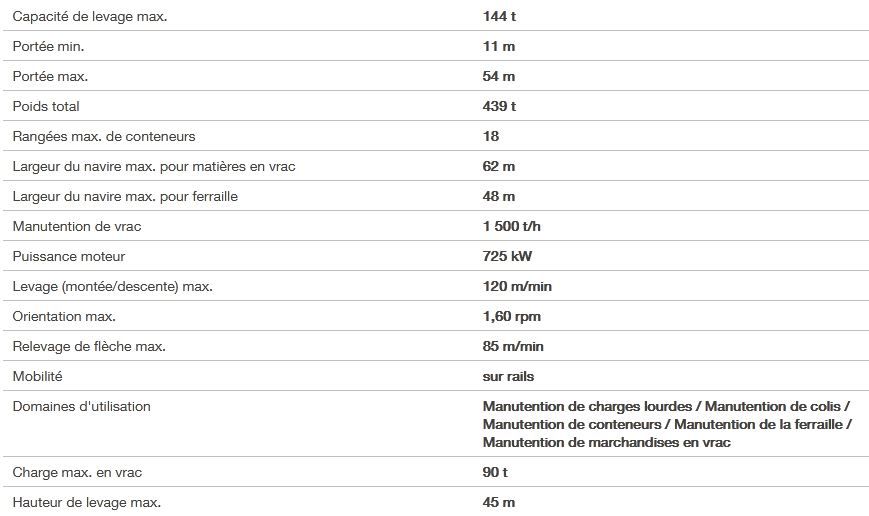Click the 11 m minimum reach value
869x516 pixels.
point(499,47)
